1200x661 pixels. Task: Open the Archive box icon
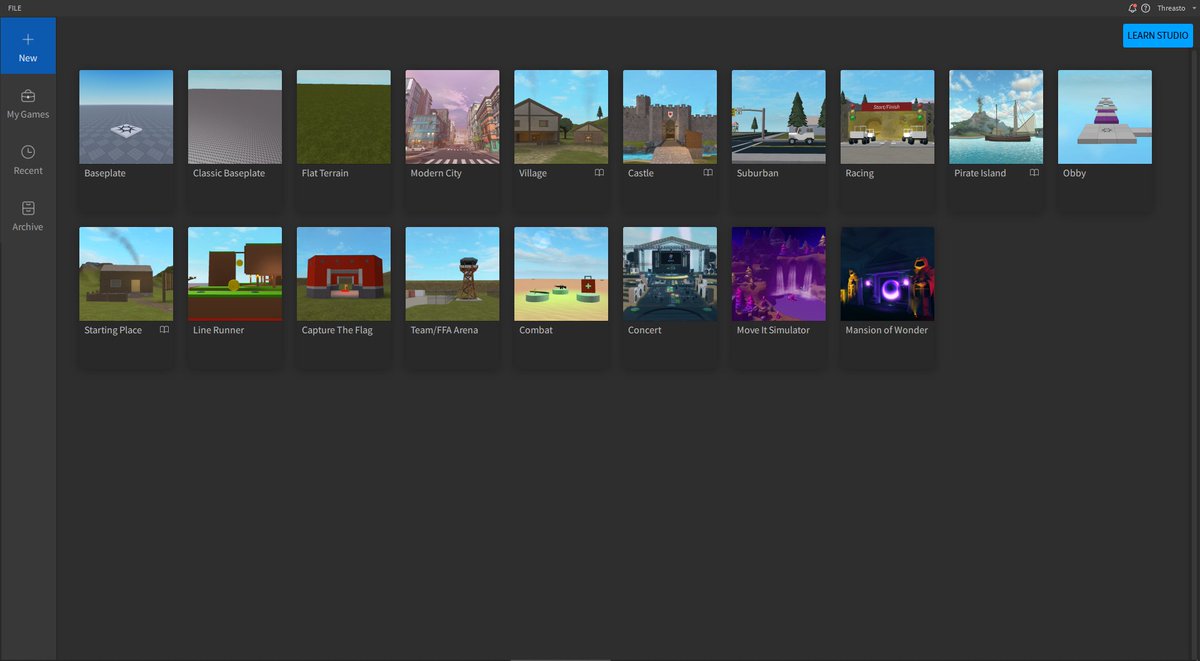point(28,208)
